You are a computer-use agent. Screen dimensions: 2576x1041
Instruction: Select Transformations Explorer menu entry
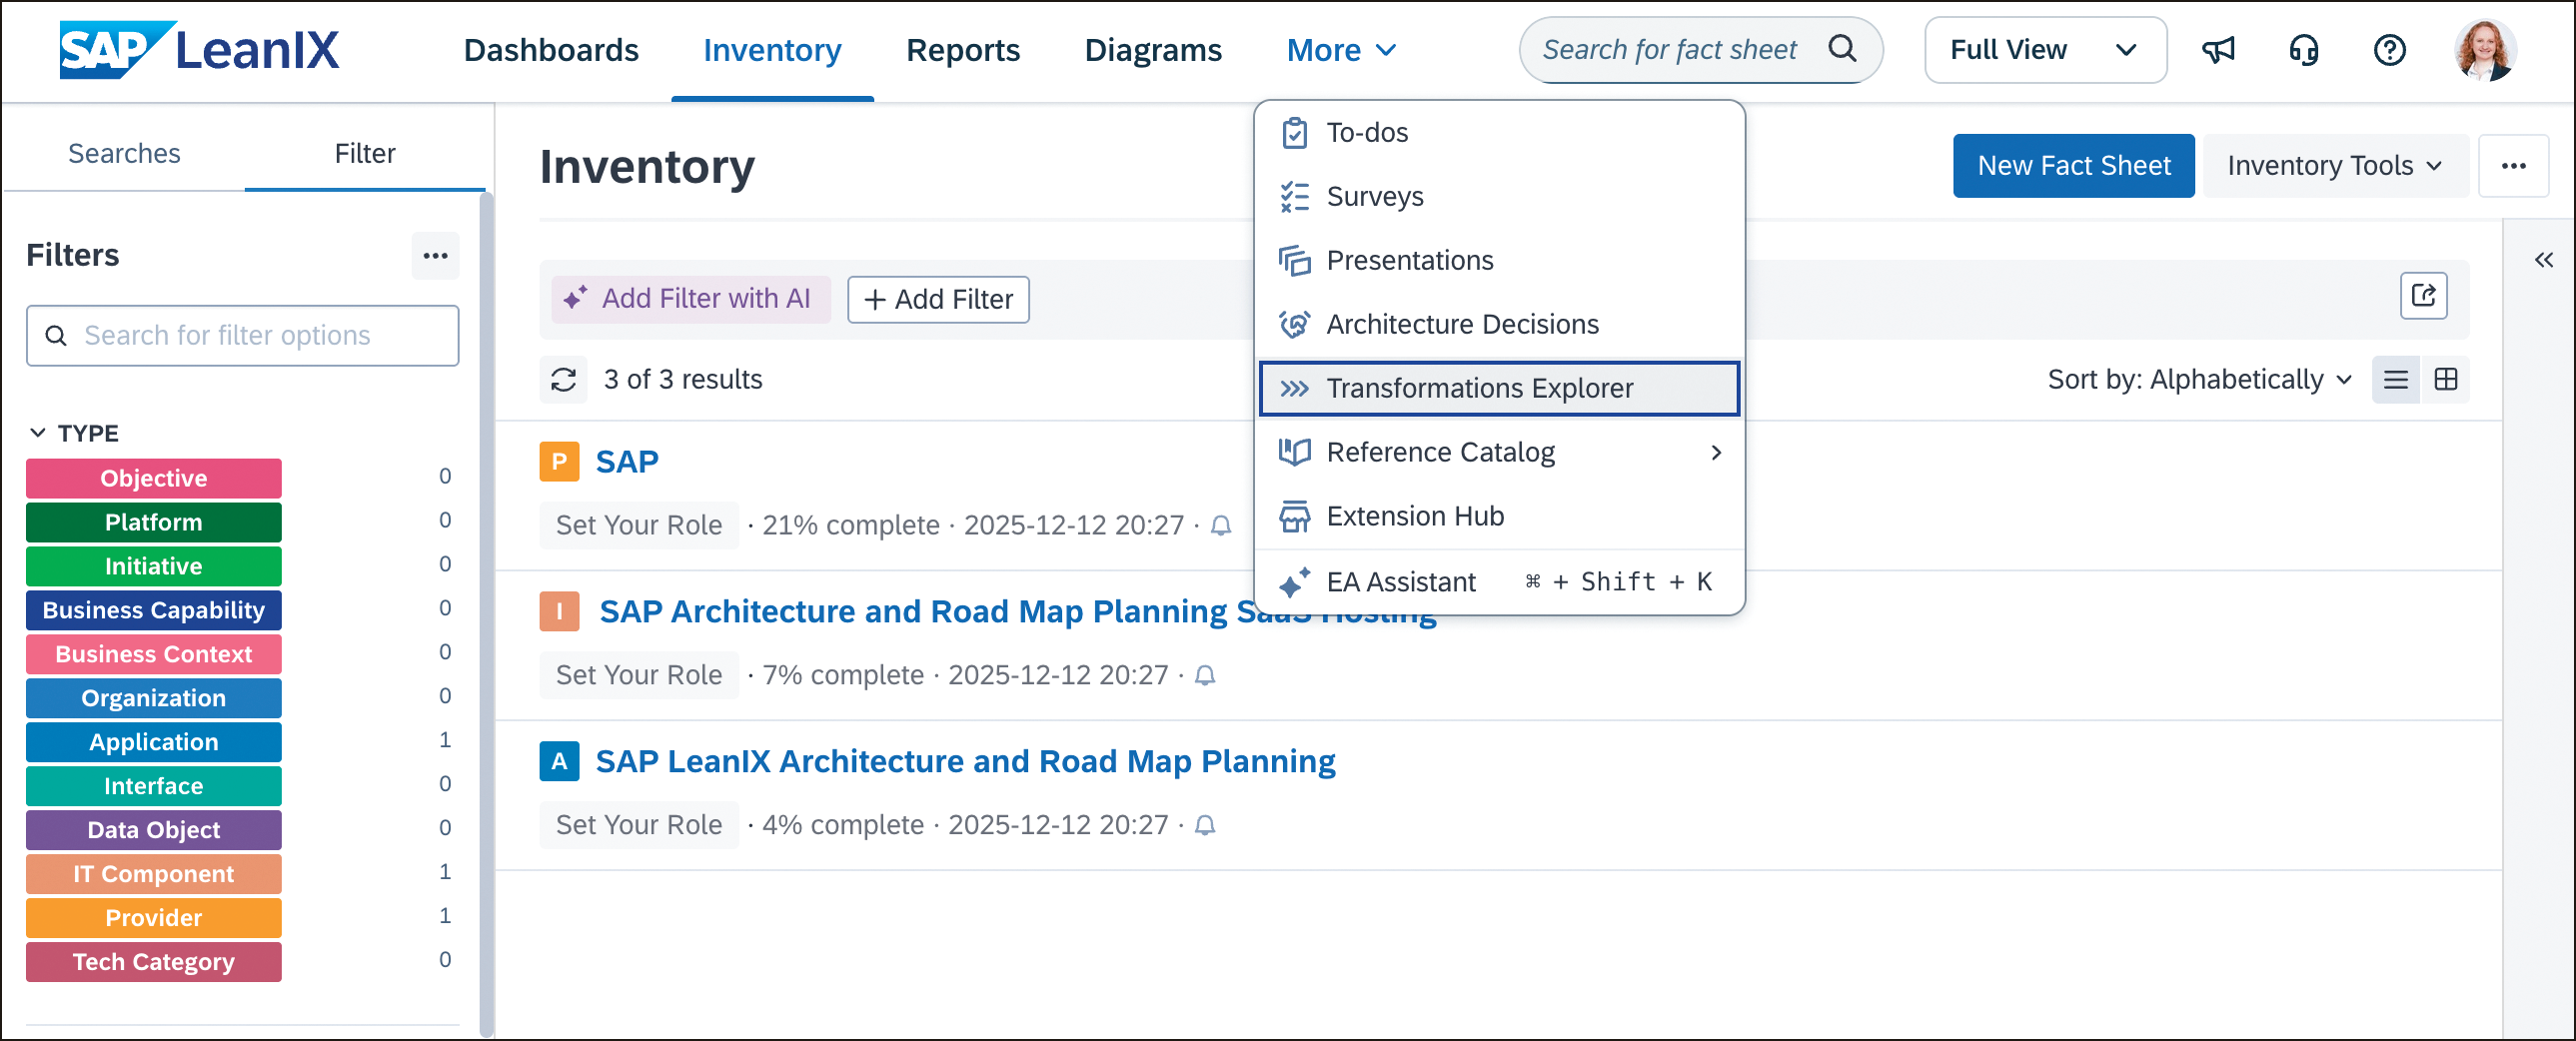1499,389
